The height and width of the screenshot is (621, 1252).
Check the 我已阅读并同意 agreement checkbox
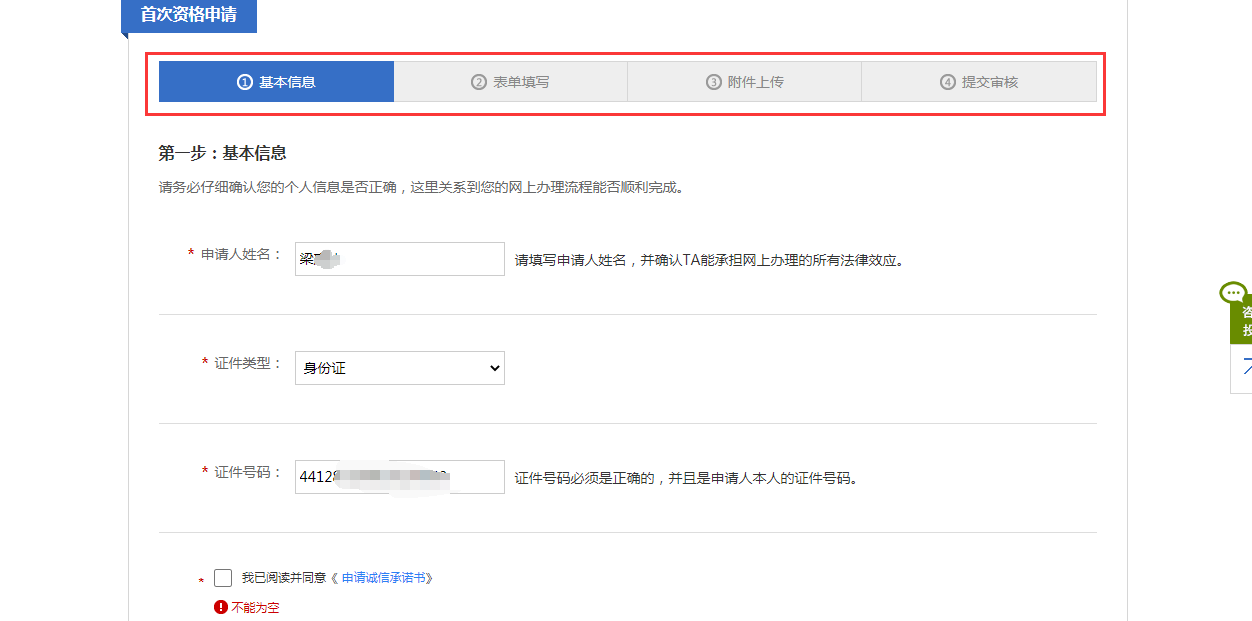click(223, 578)
